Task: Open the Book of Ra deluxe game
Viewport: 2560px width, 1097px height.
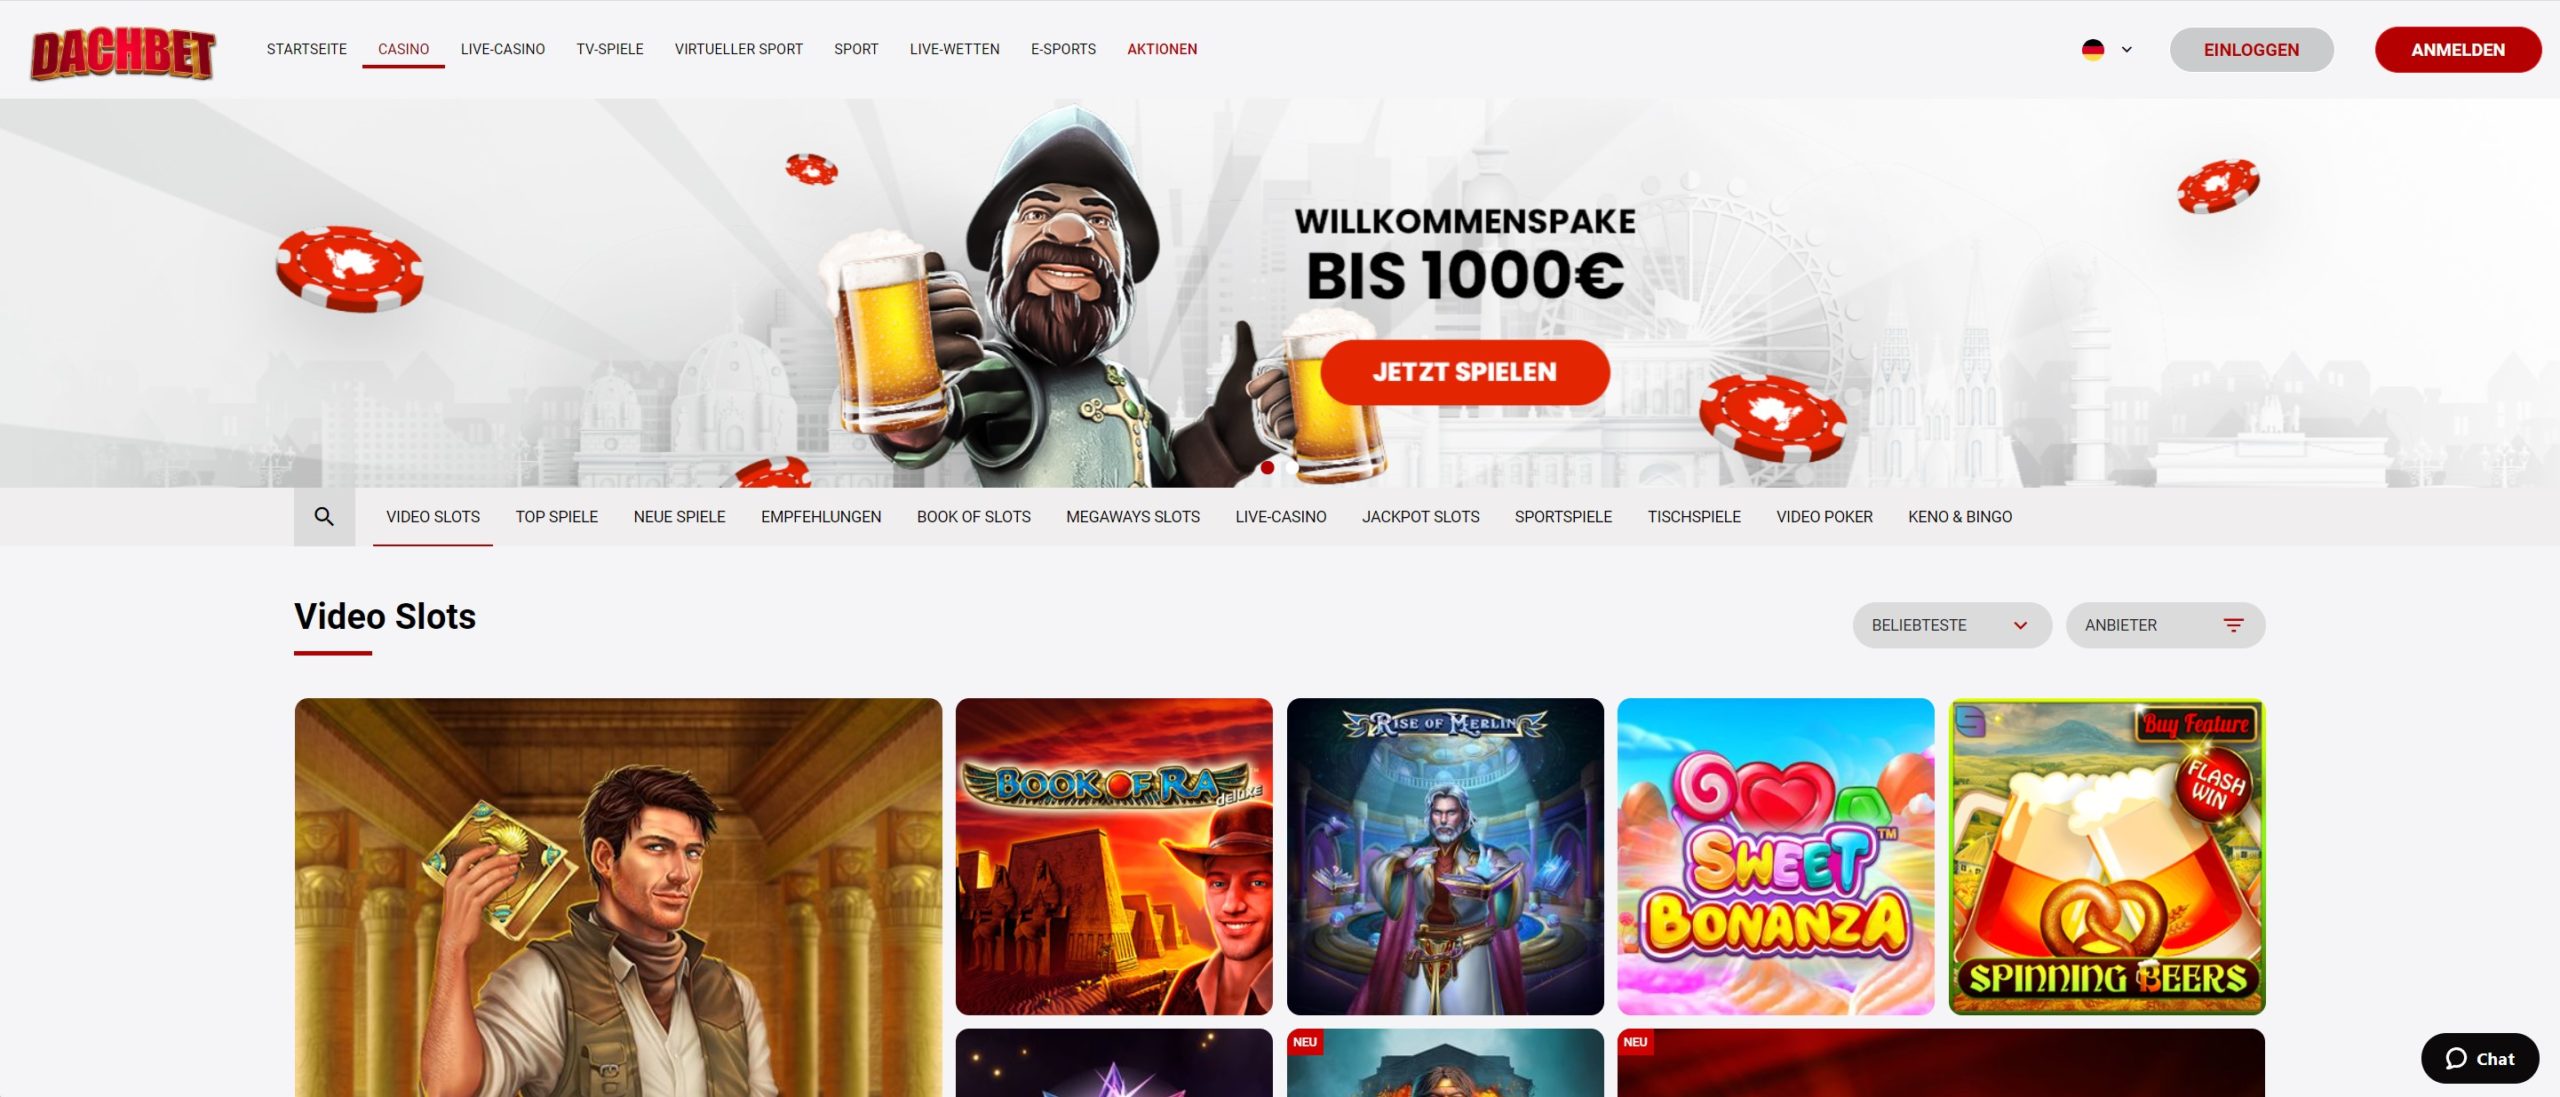Action: tap(1114, 856)
